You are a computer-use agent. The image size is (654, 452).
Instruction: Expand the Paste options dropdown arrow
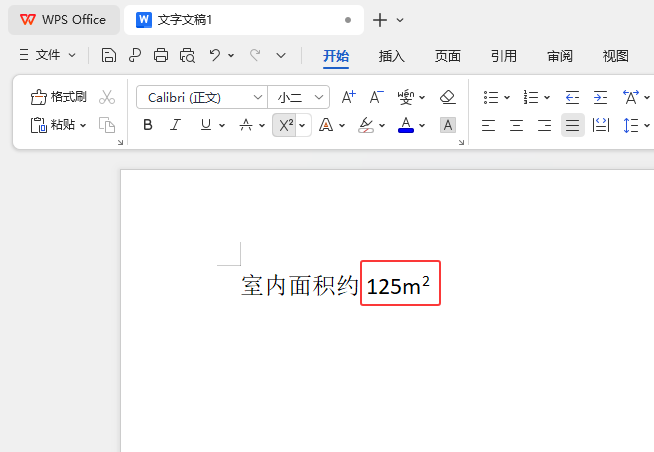coord(83,125)
